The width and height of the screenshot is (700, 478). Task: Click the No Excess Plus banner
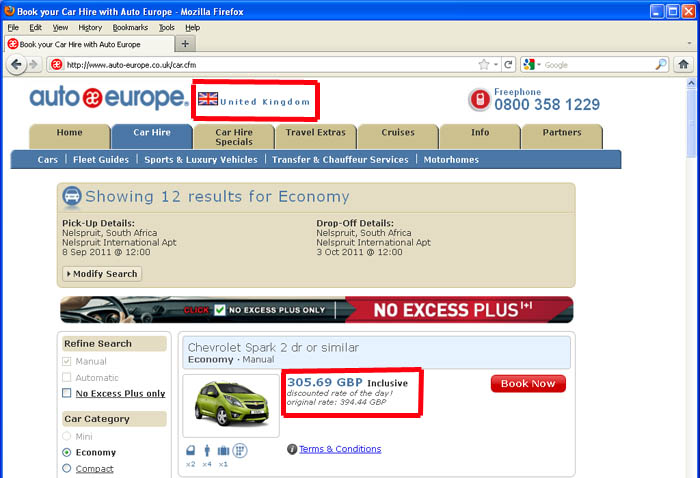(x=317, y=309)
